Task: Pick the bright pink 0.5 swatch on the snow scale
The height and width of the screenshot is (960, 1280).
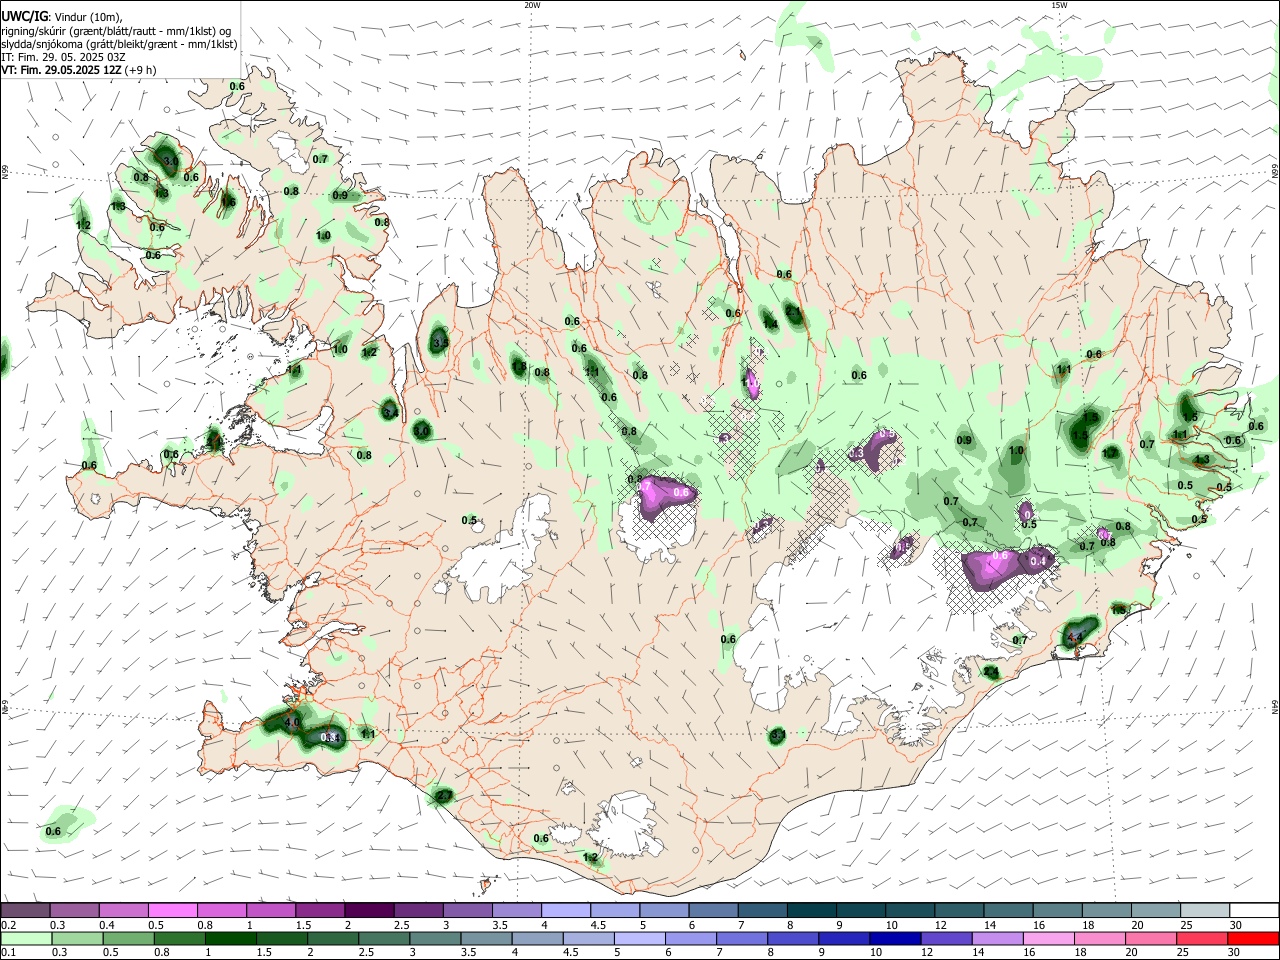Action: (x=172, y=910)
